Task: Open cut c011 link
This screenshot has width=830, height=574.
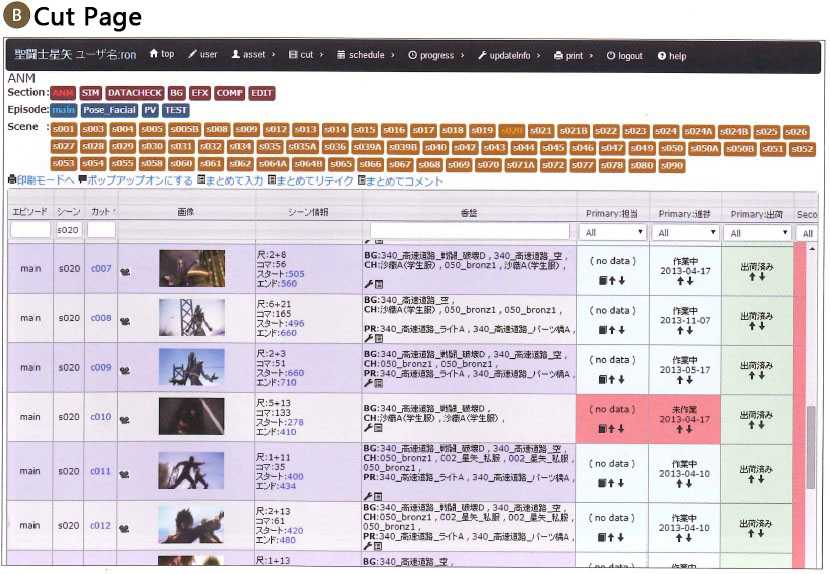Action: click(101, 471)
